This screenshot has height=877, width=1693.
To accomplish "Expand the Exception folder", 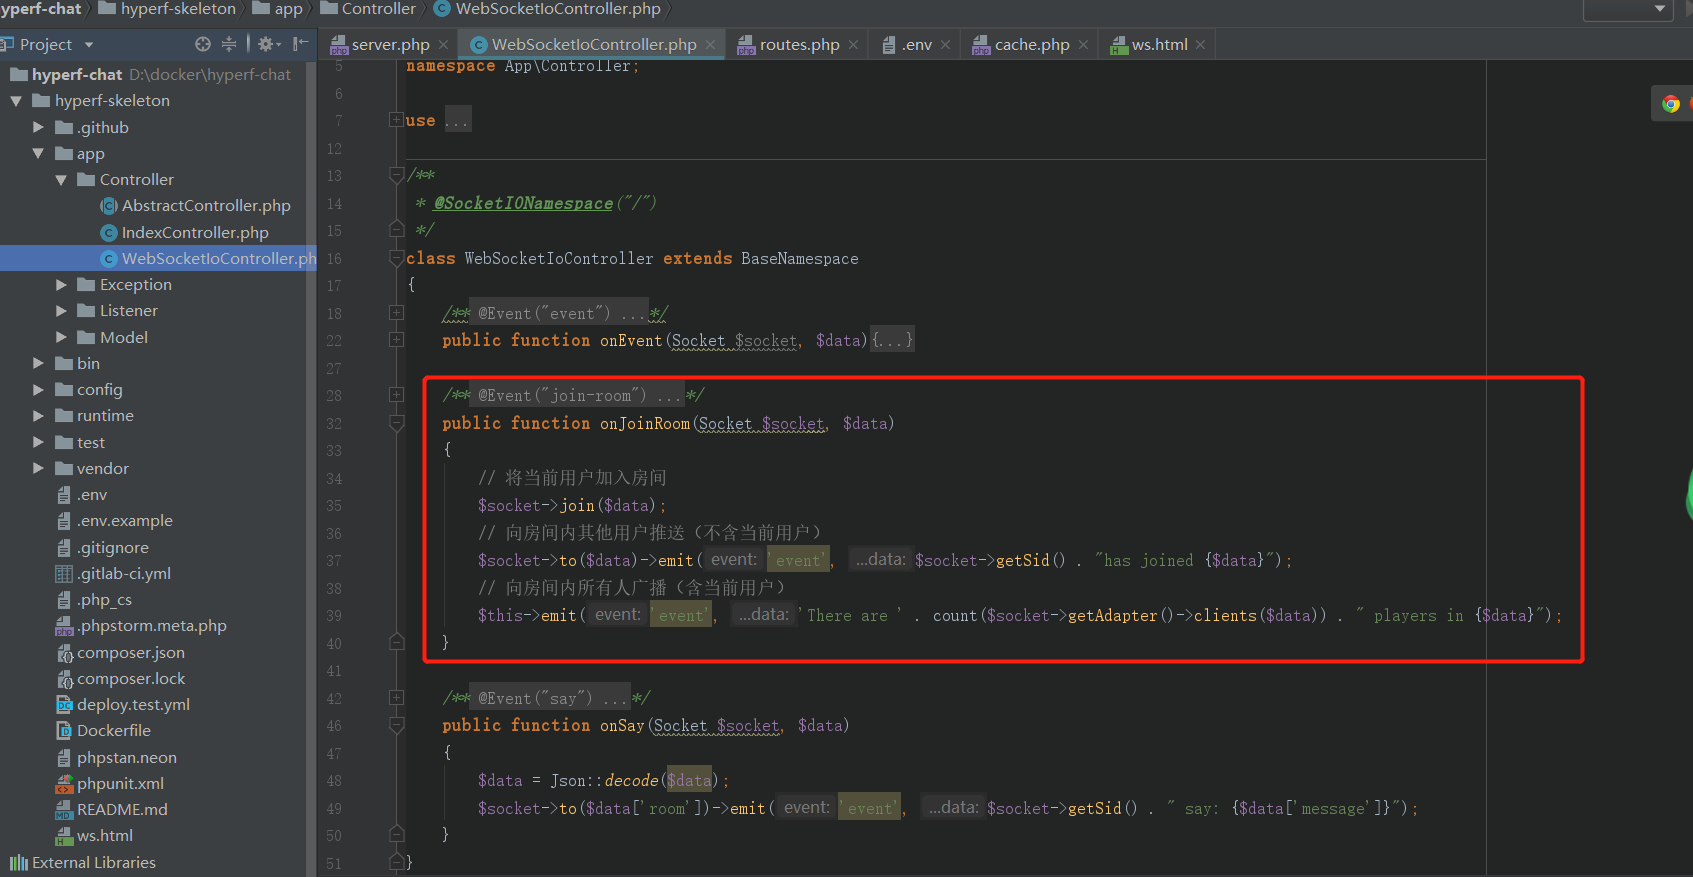I will pyautogui.click(x=61, y=285).
